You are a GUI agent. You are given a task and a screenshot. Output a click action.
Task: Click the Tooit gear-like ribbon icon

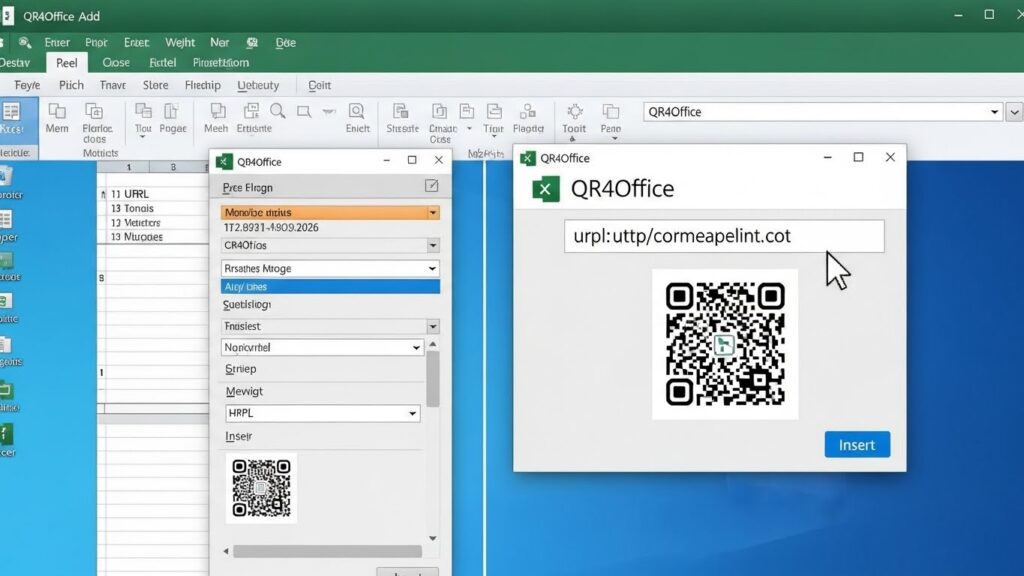574,113
